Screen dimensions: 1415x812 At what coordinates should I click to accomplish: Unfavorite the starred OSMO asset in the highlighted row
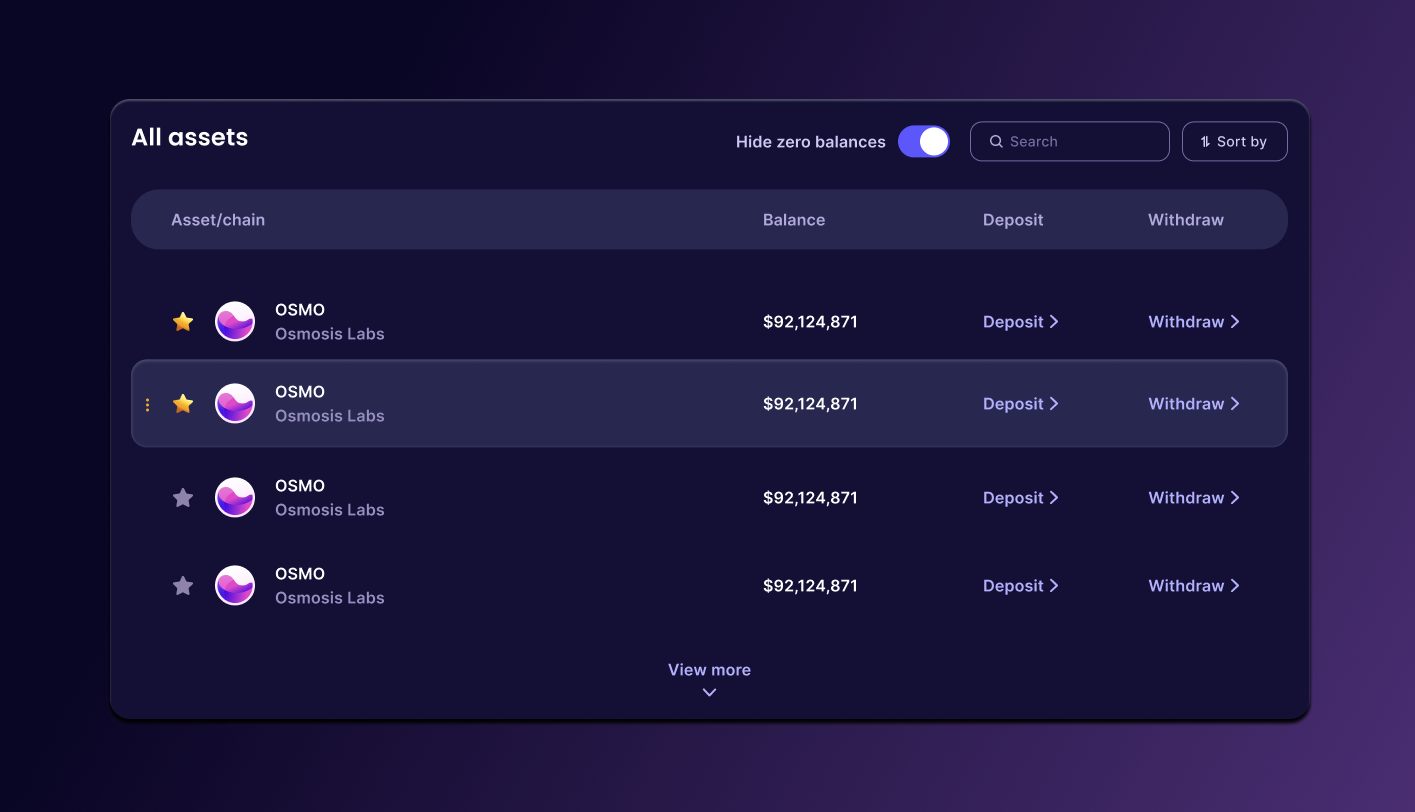[x=182, y=403]
